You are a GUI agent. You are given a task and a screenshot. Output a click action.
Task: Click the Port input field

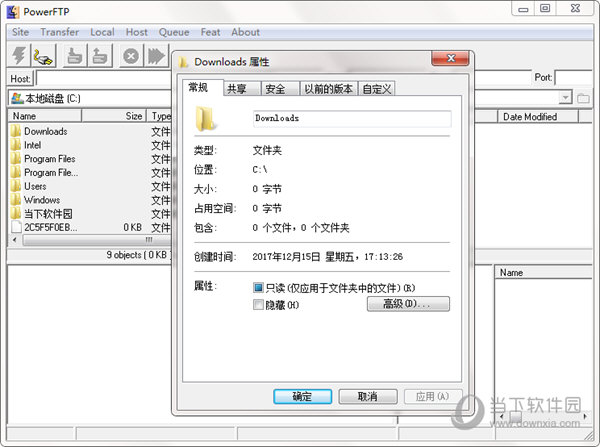573,78
